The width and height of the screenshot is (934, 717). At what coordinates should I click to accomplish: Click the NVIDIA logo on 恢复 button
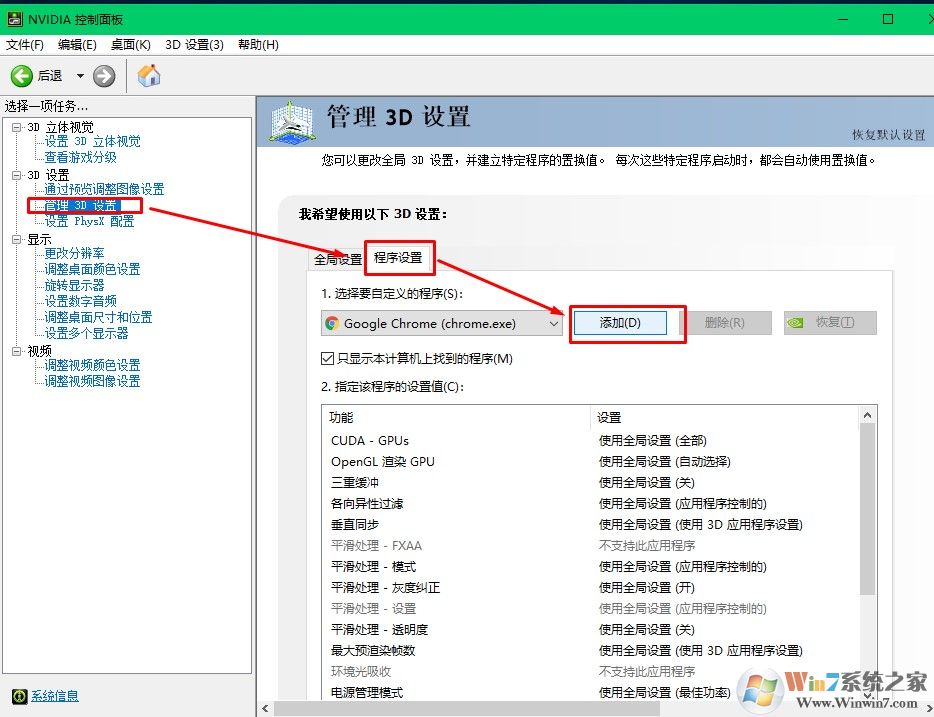pyautogui.click(x=794, y=323)
